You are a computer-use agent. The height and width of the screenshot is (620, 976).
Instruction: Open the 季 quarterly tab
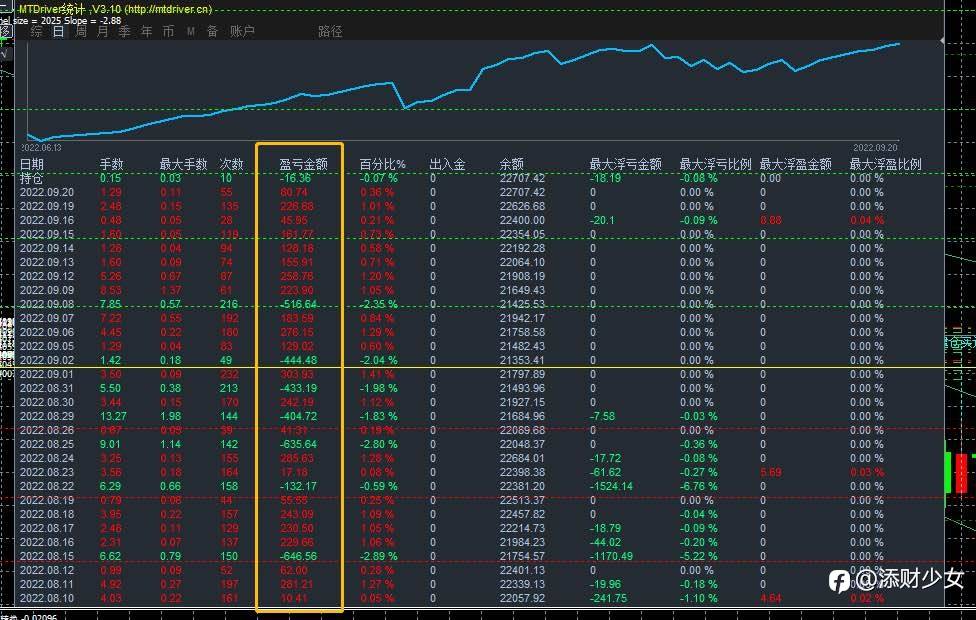(x=125, y=31)
